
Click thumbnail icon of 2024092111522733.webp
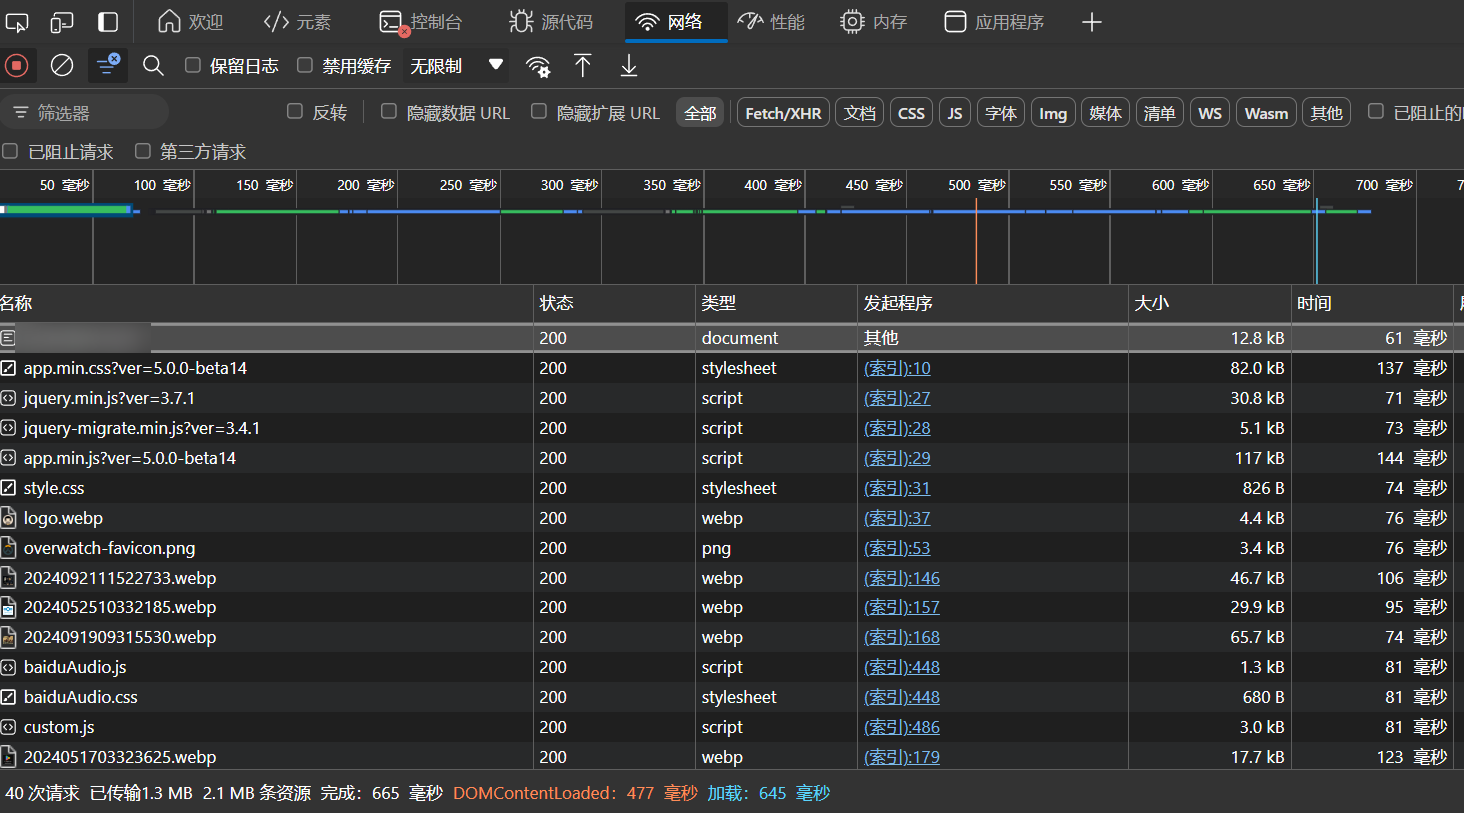8,578
